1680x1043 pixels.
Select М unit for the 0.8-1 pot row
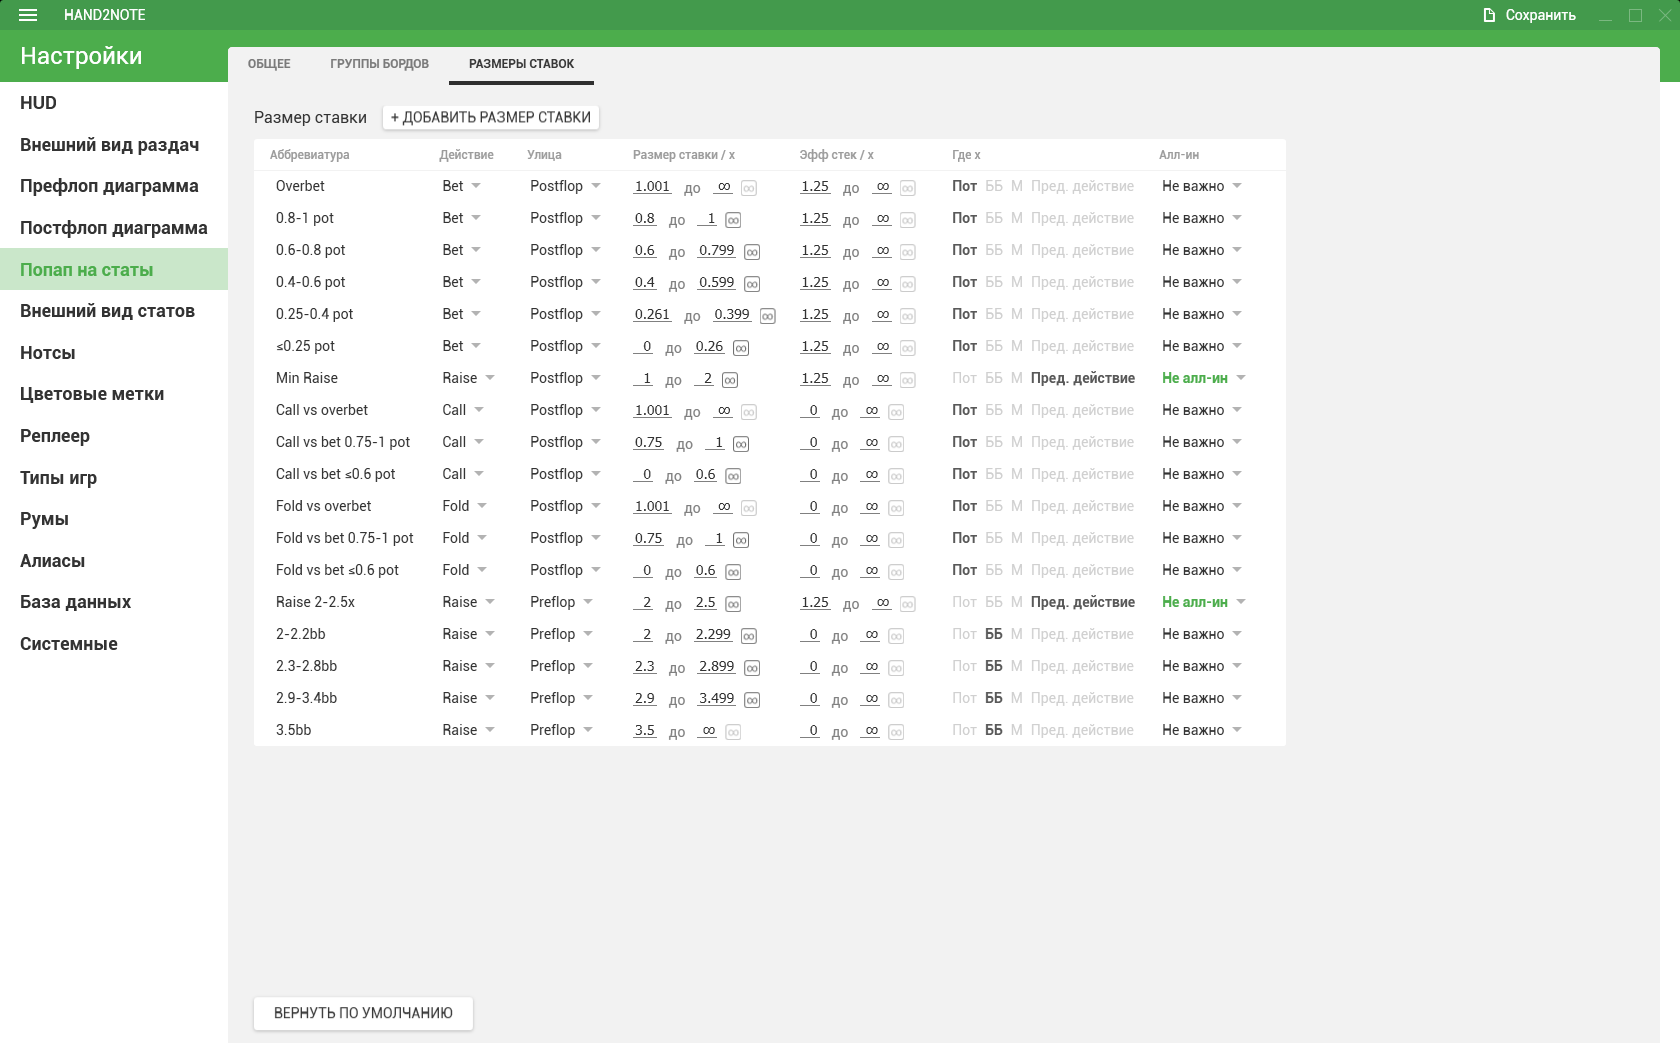[1017, 218]
